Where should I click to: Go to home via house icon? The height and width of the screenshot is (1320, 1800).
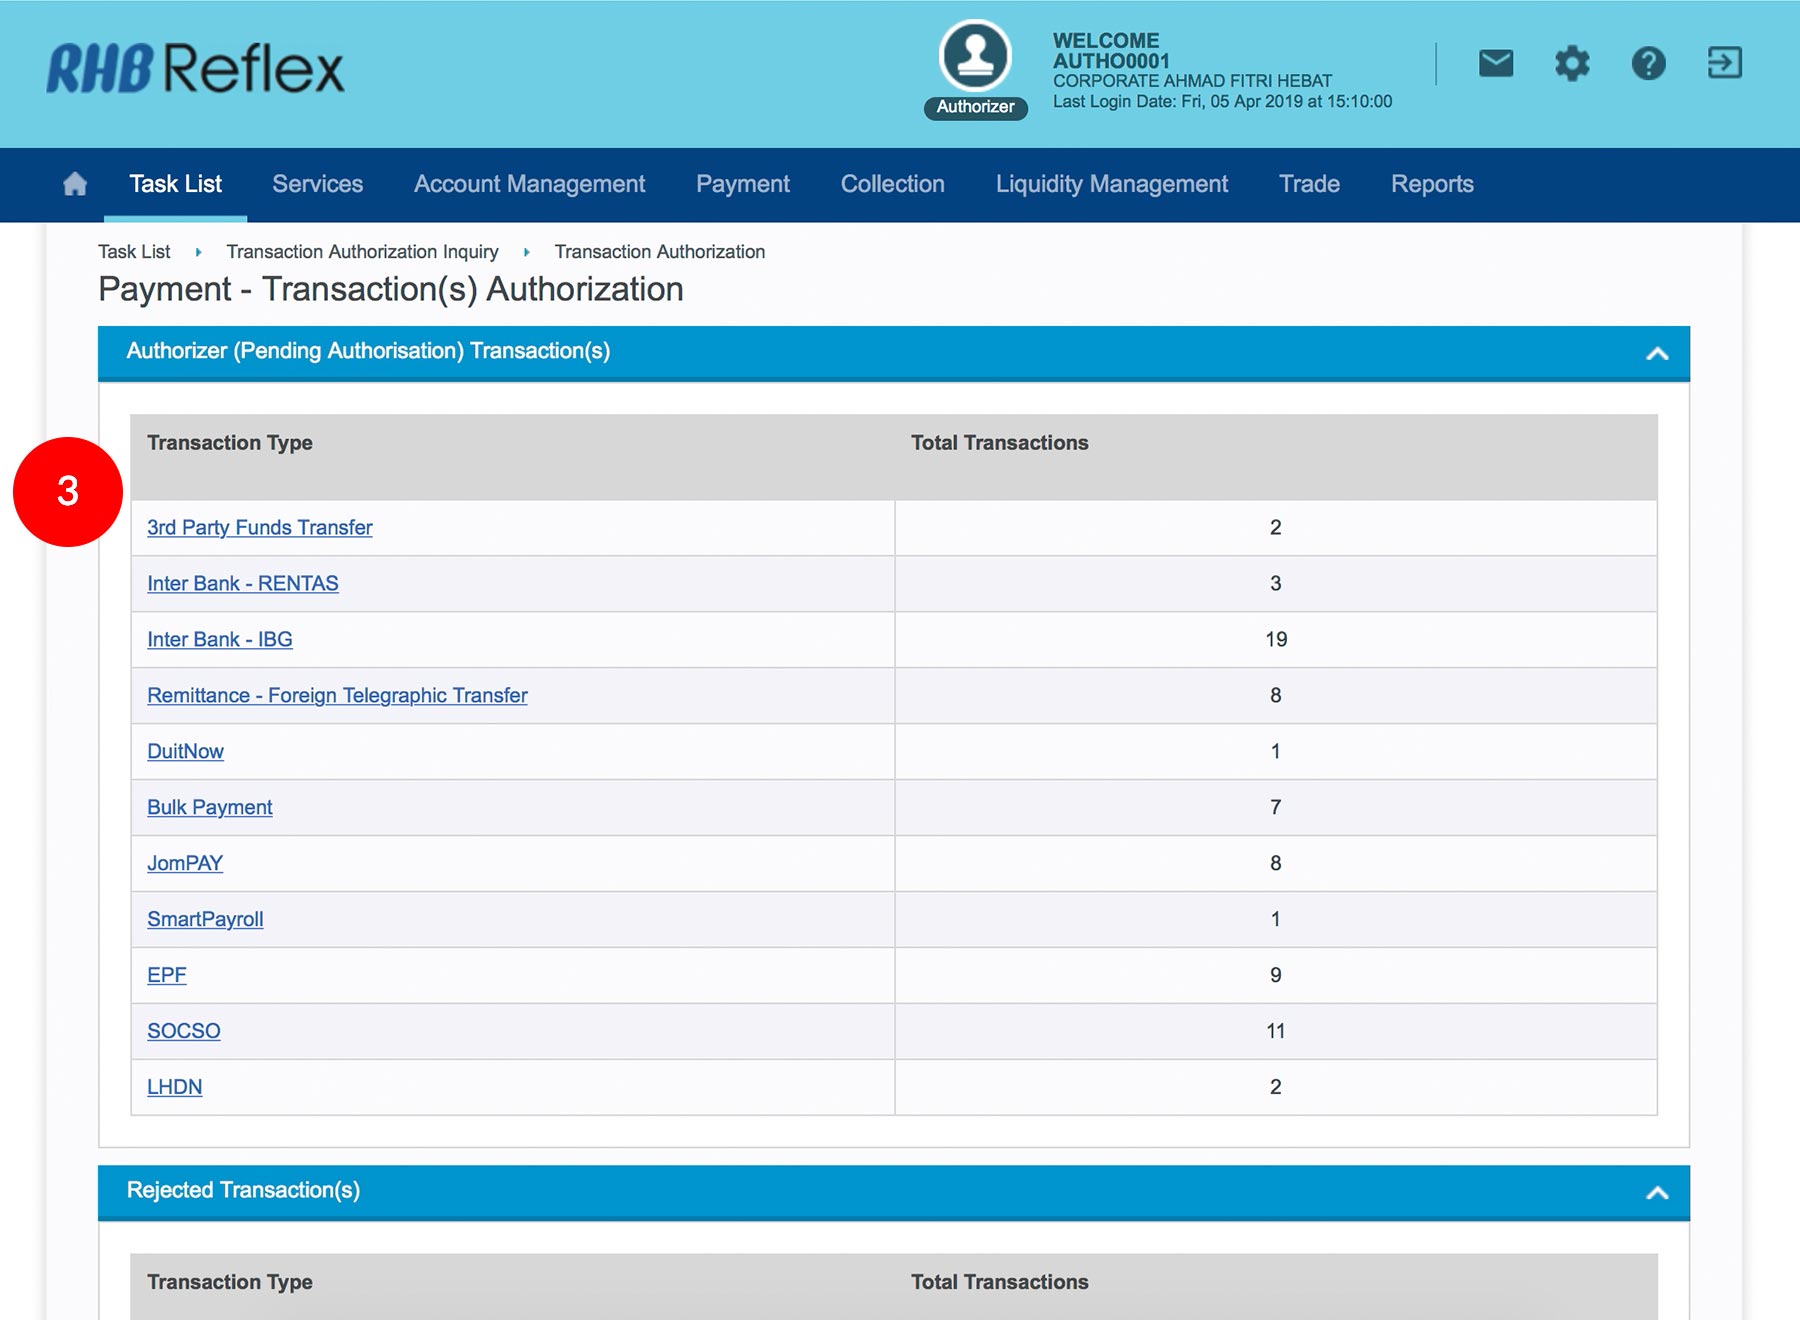(75, 184)
